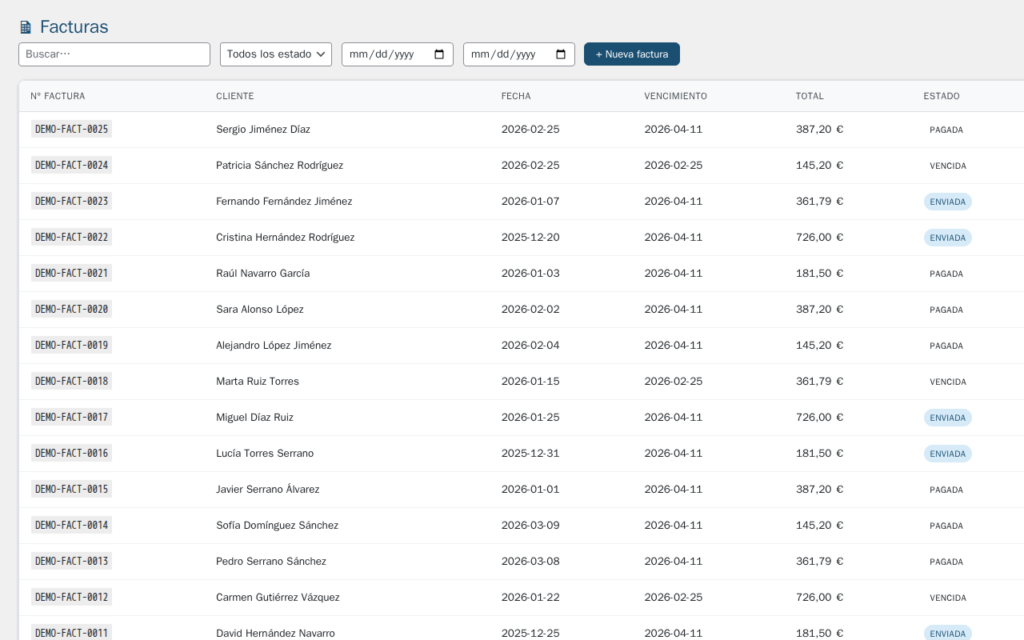The width and height of the screenshot is (1024, 640).
Task: Click the ENVIADA badge on DEMO-FACT-0023
Action: pos(947,201)
